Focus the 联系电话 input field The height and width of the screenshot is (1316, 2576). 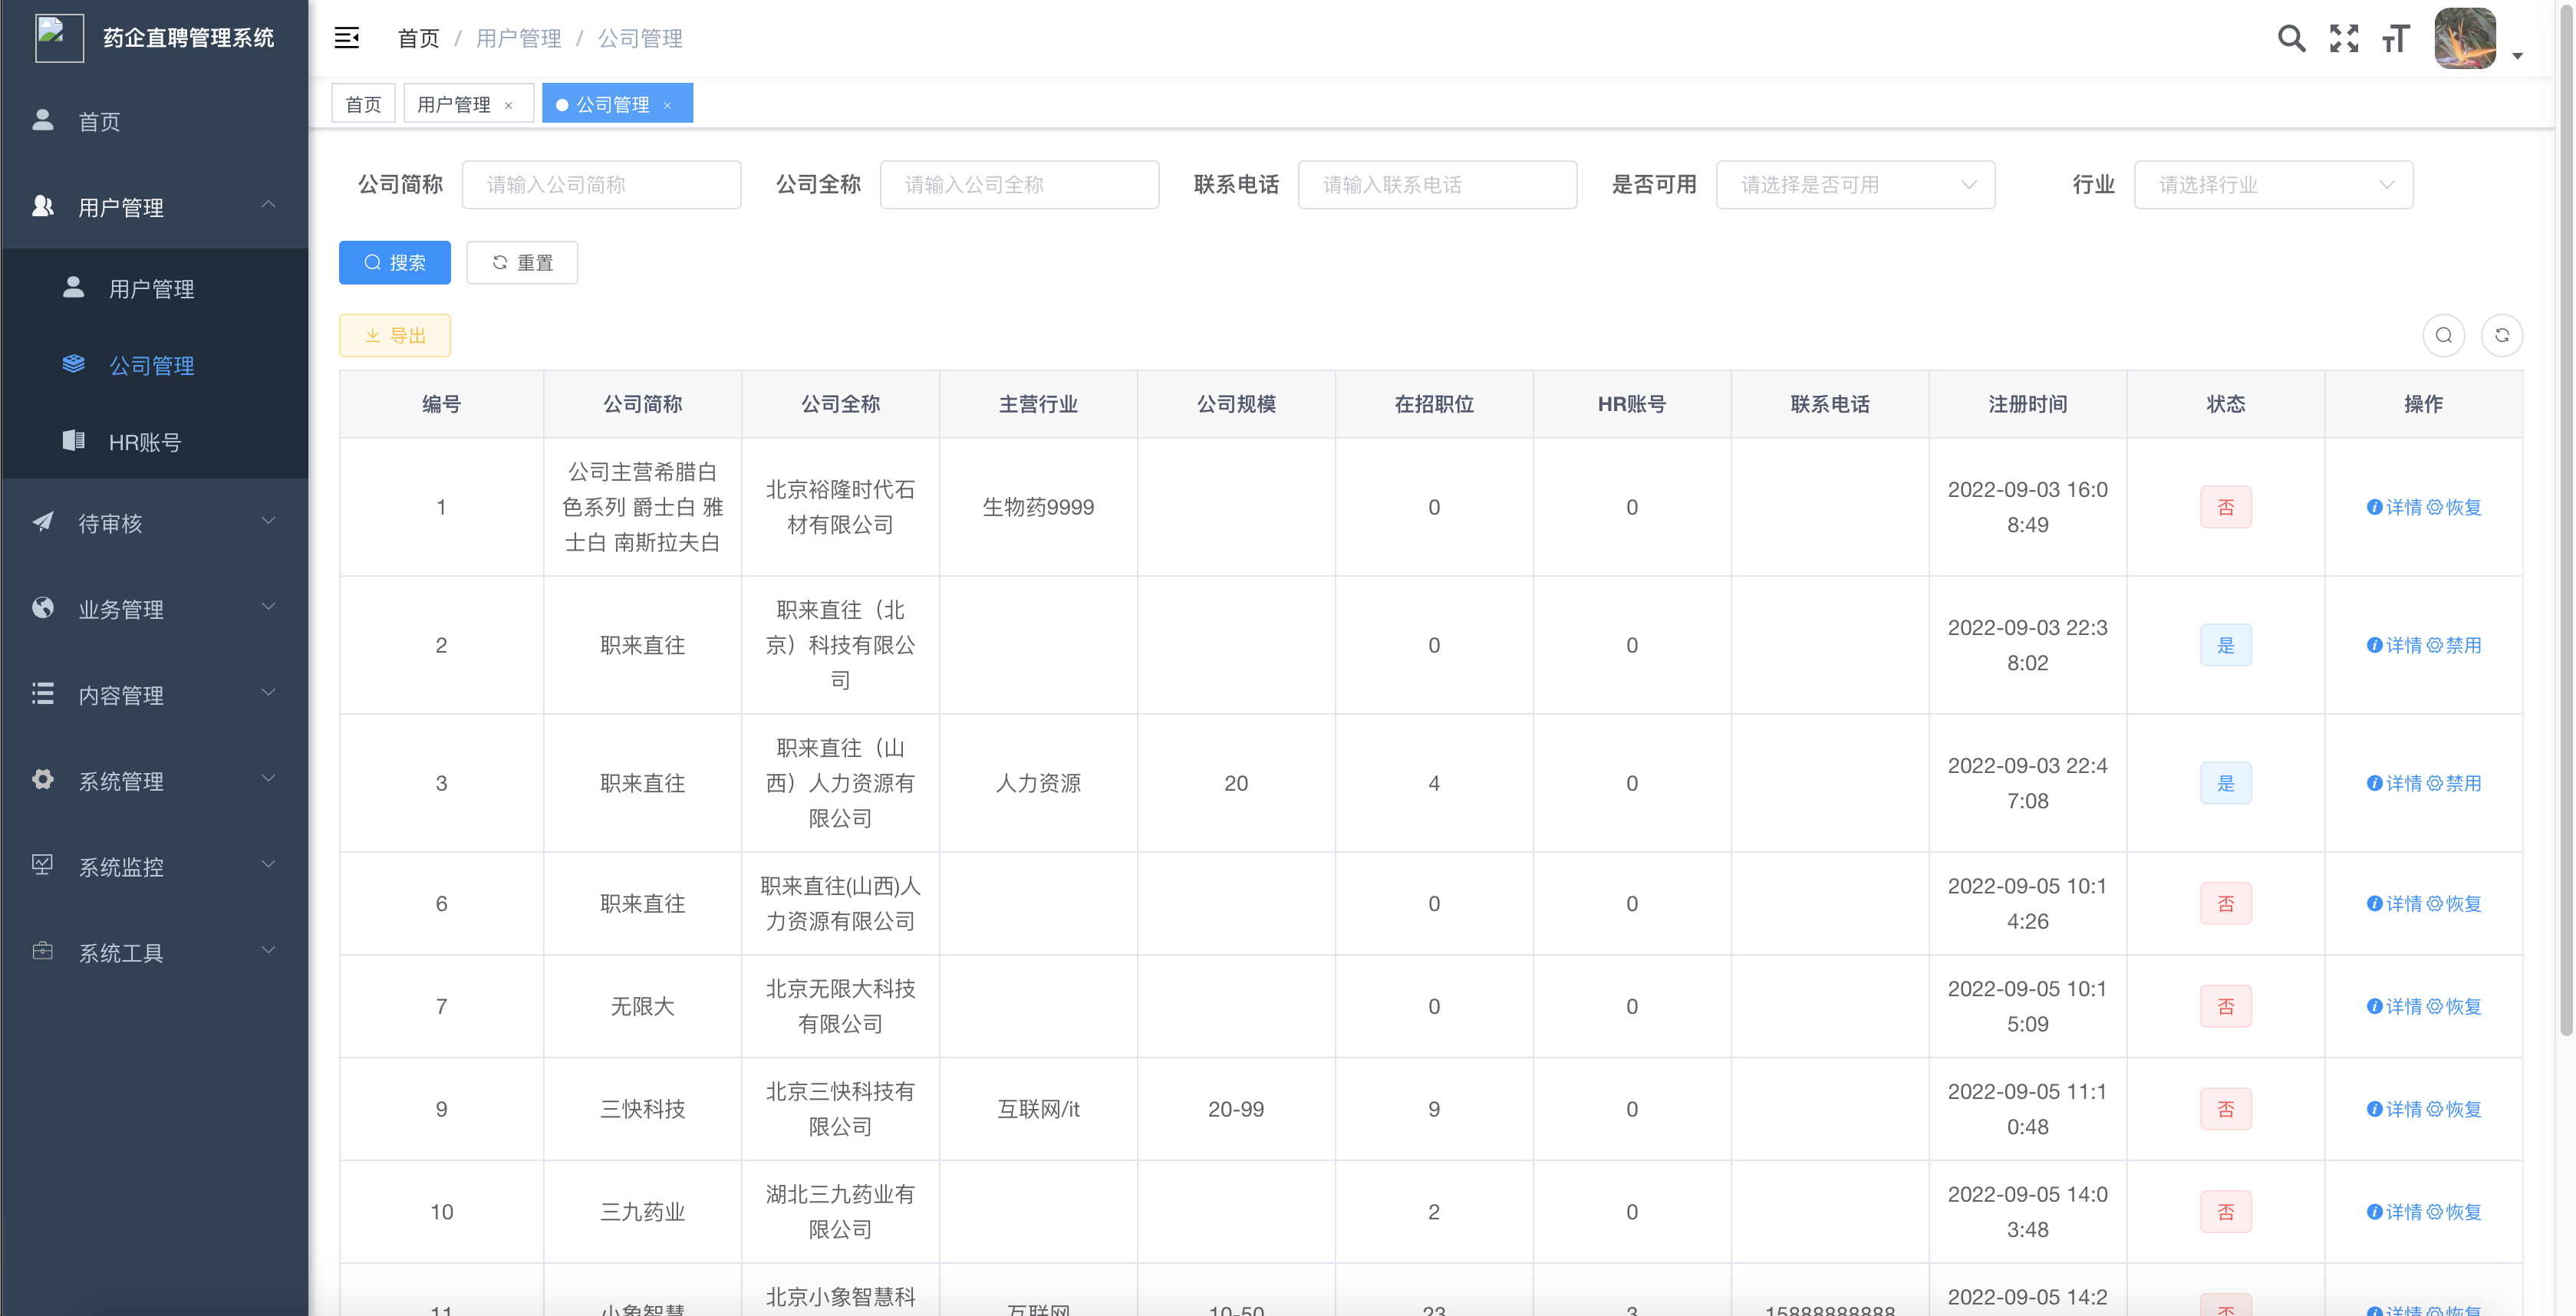click(x=1437, y=185)
